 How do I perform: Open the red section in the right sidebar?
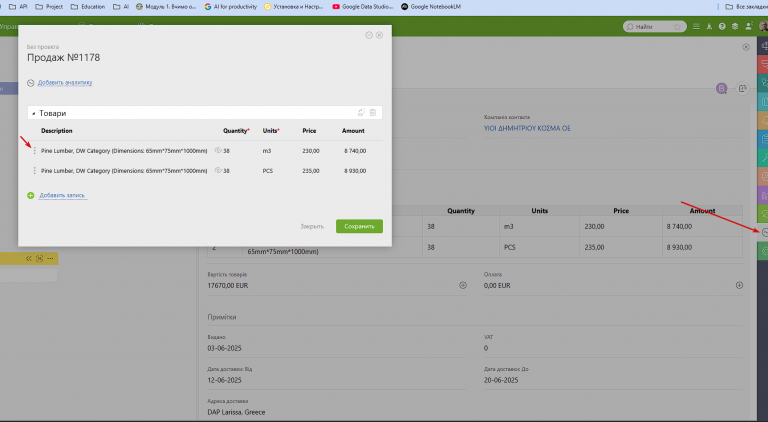pyautogui.click(x=763, y=64)
